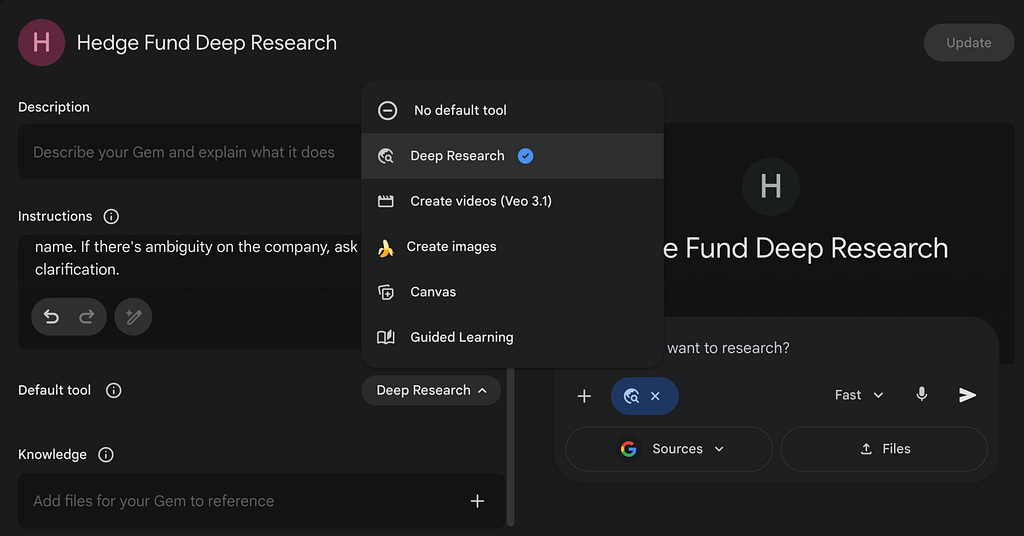Click the Instructions label

(55, 216)
